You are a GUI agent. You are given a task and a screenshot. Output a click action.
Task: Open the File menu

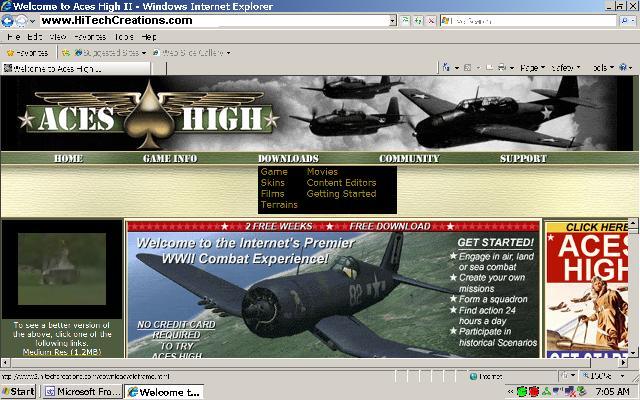13,37
